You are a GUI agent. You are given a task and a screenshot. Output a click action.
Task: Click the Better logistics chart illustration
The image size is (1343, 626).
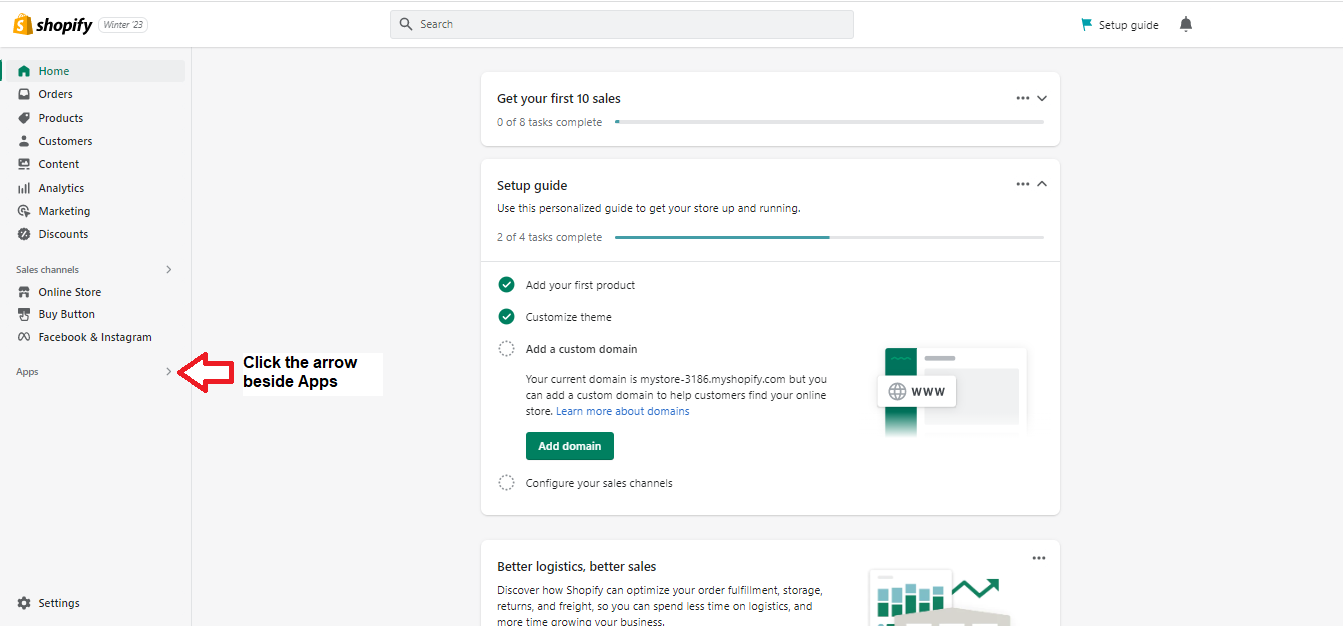[x=940, y=598]
